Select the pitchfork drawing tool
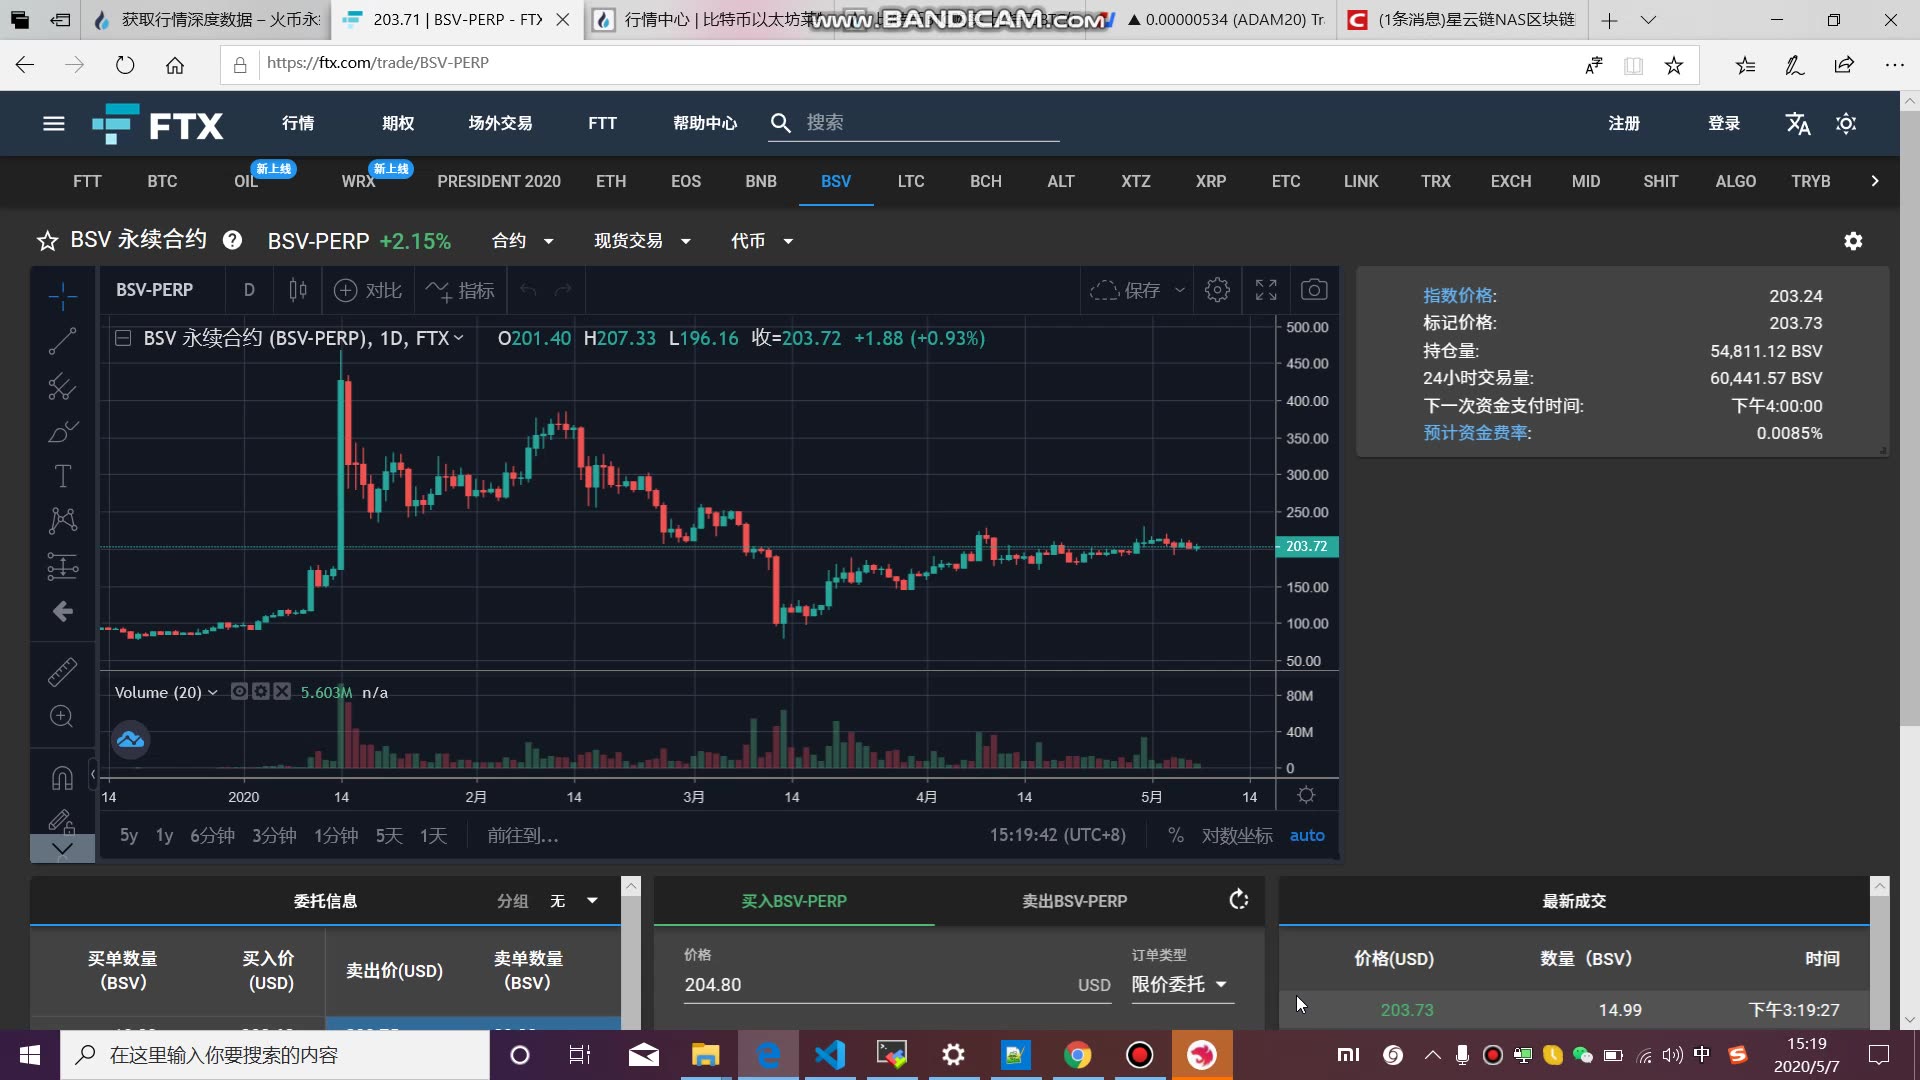1920x1080 pixels. [62, 386]
